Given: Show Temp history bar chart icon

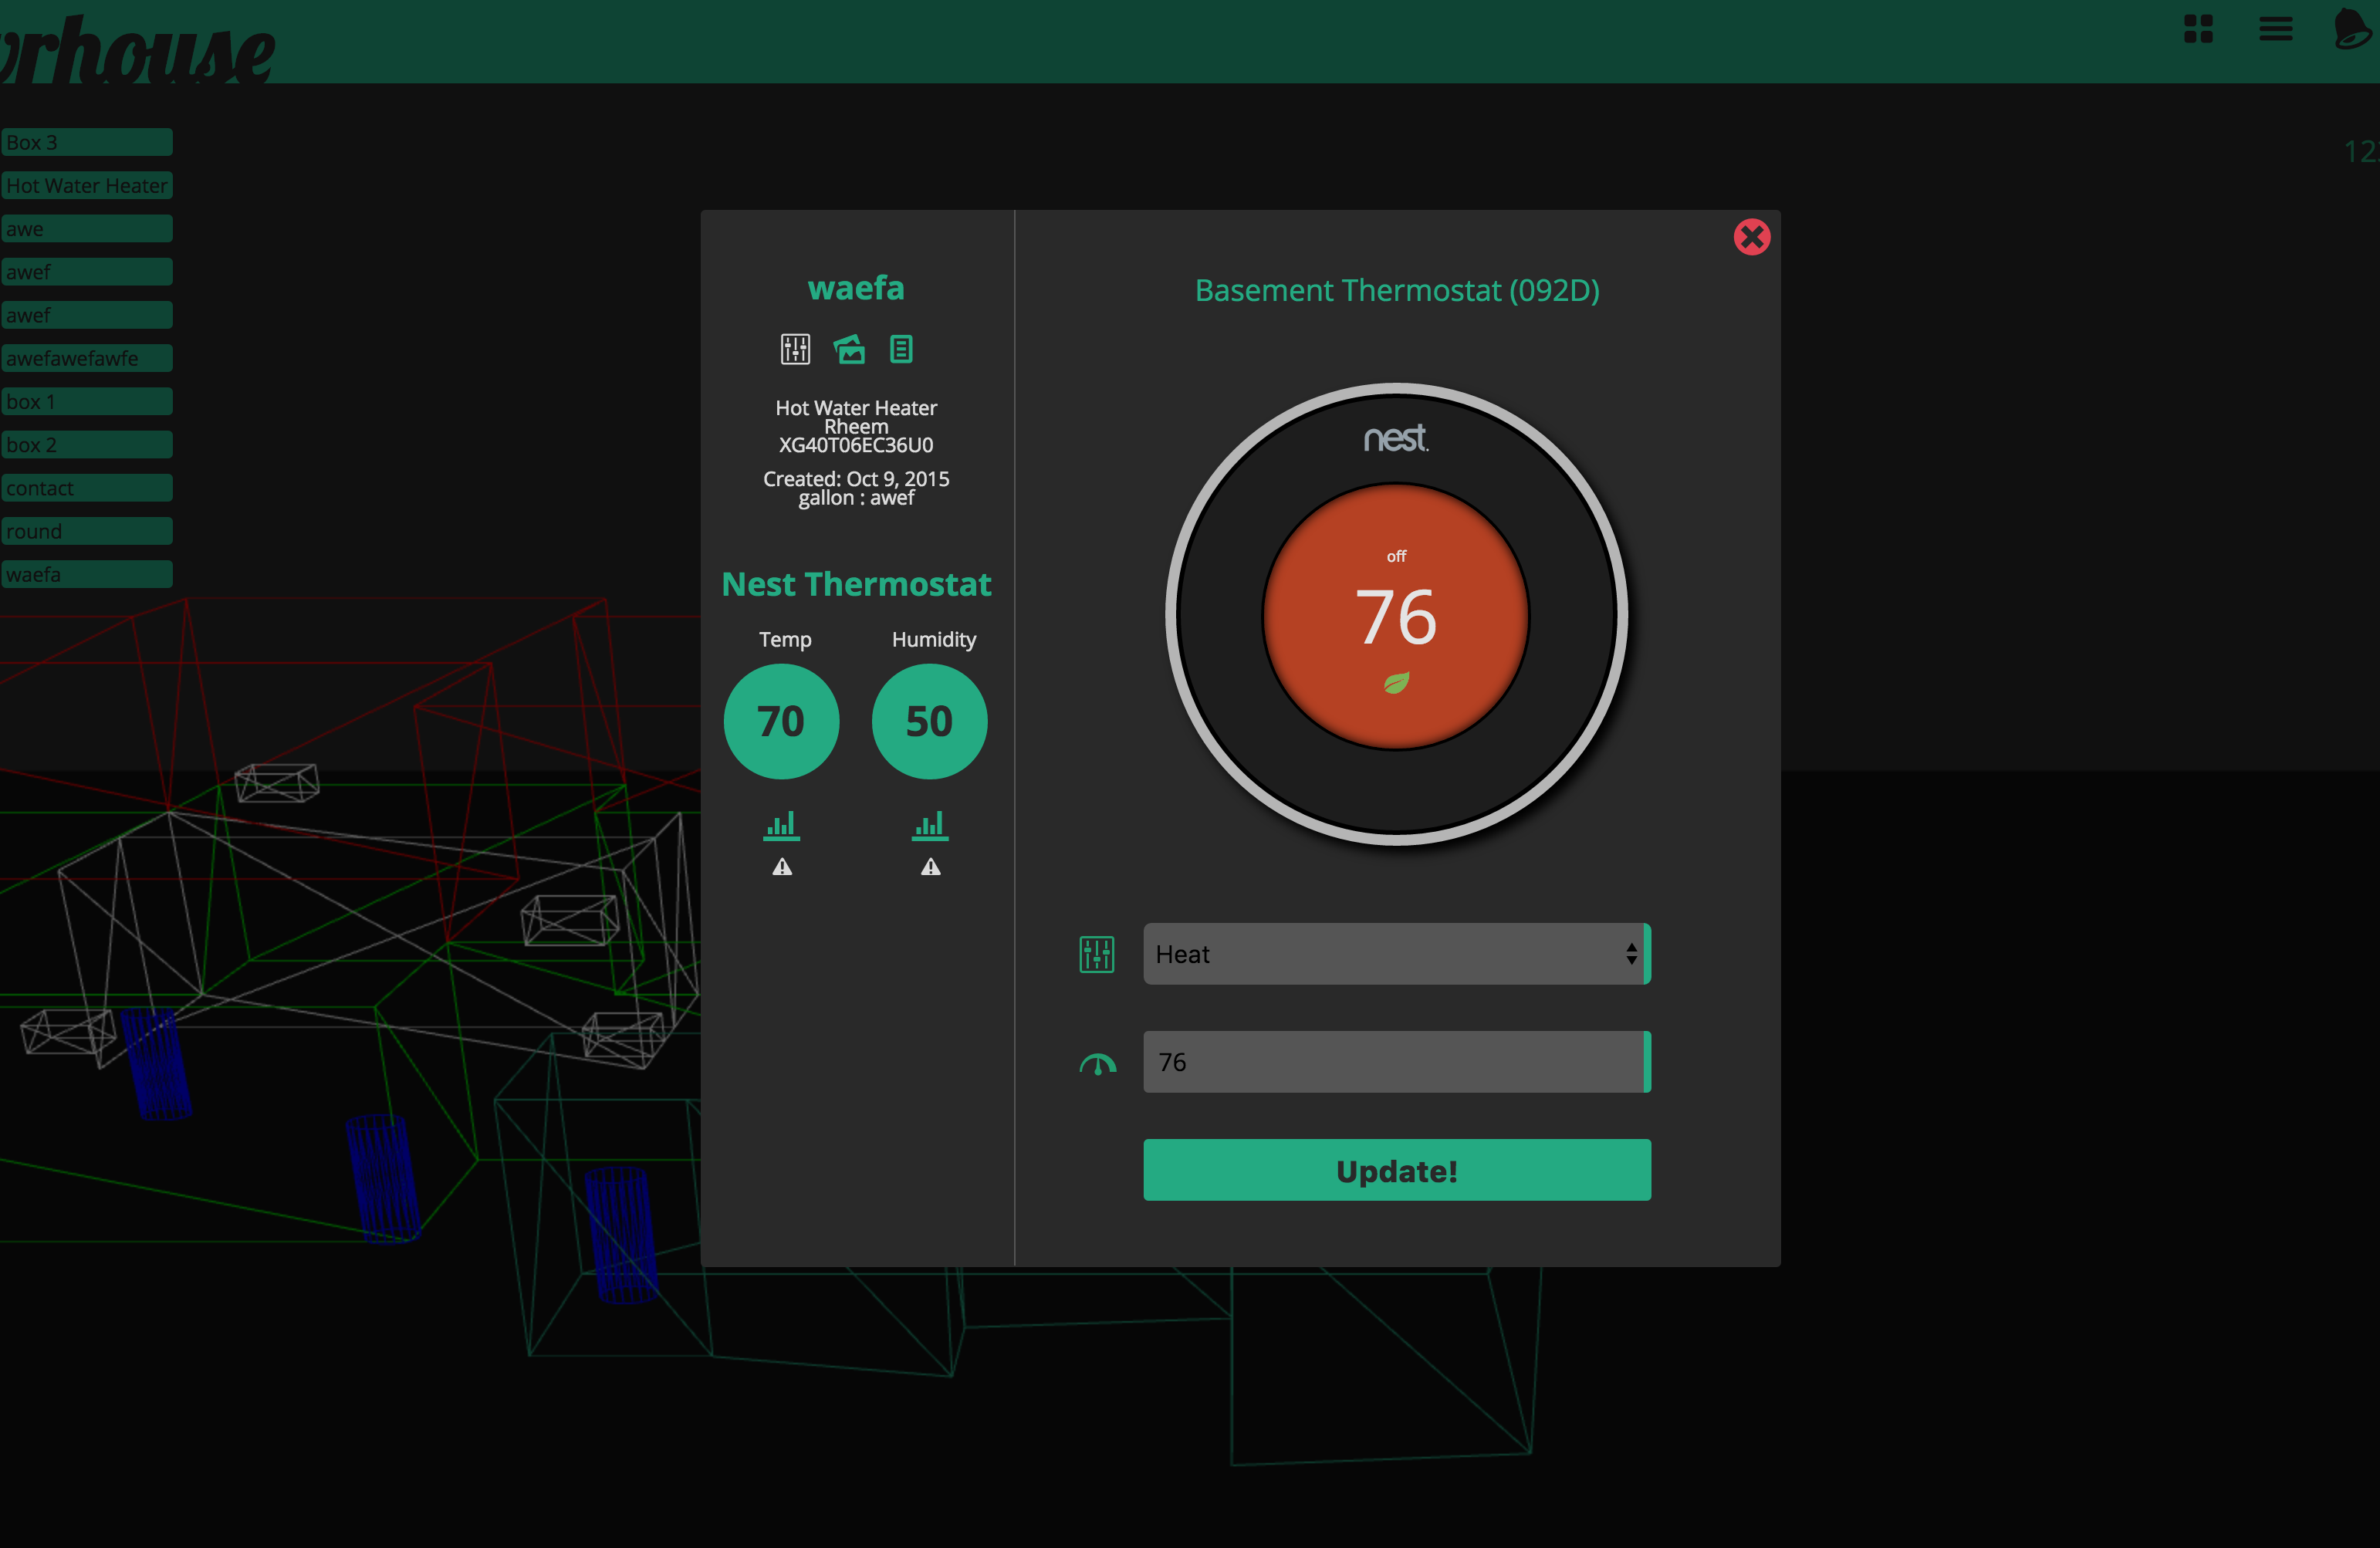Looking at the screenshot, I should pos(781,825).
